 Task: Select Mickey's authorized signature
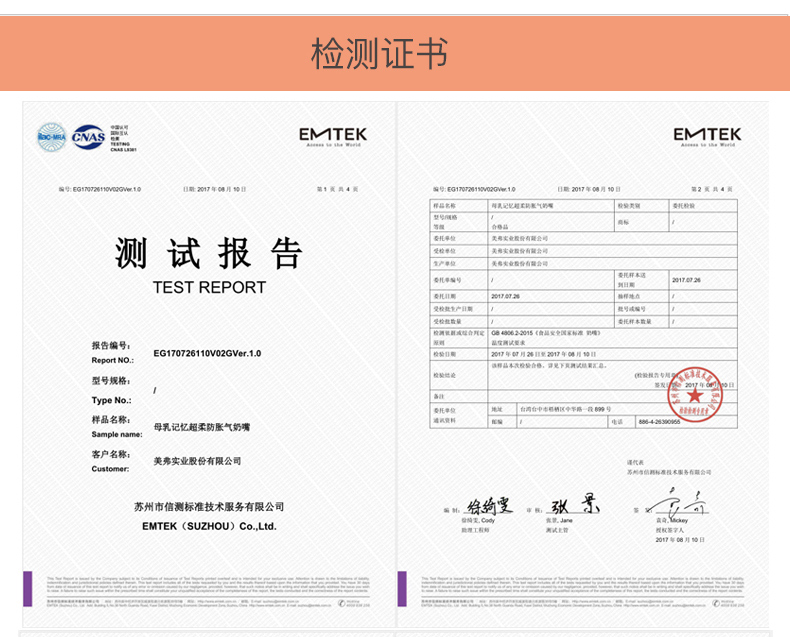[679, 502]
